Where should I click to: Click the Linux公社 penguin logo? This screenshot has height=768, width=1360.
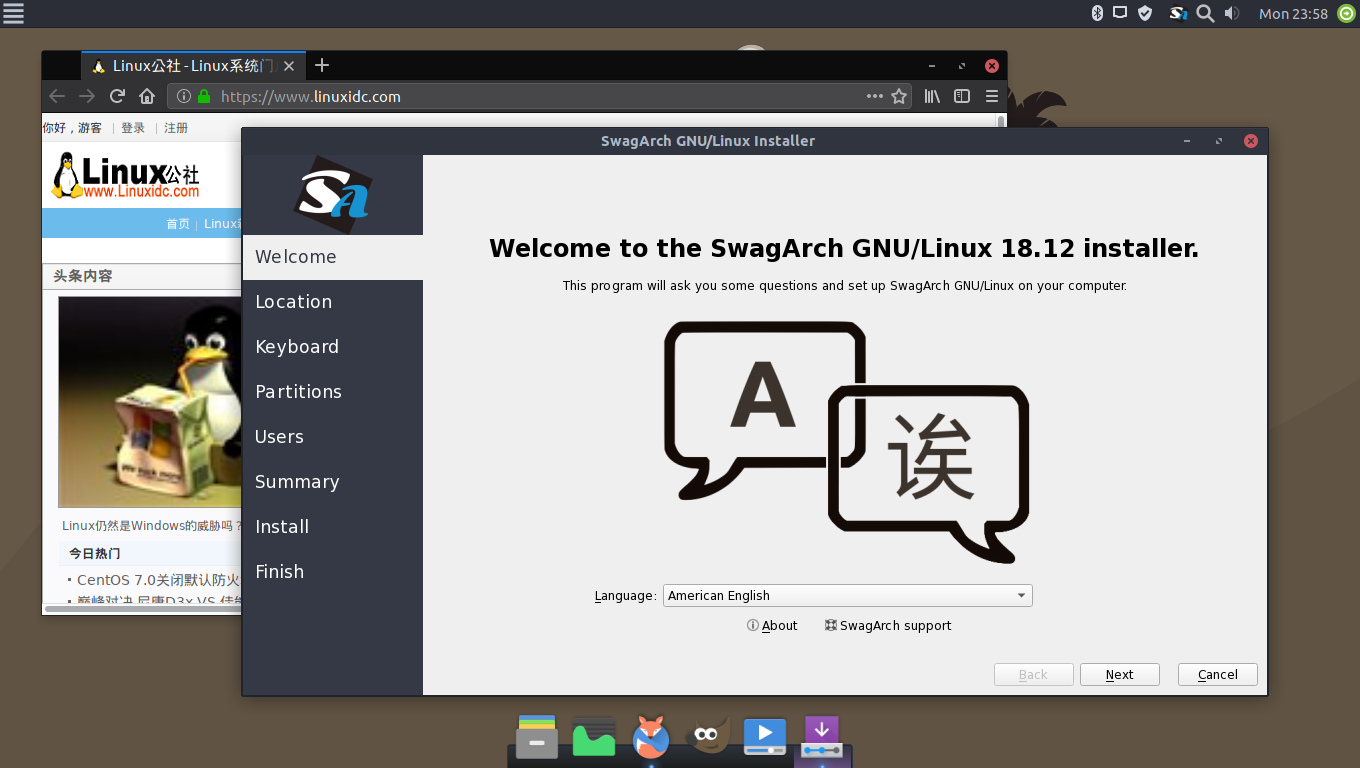pyautogui.click(x=126, y=176)
